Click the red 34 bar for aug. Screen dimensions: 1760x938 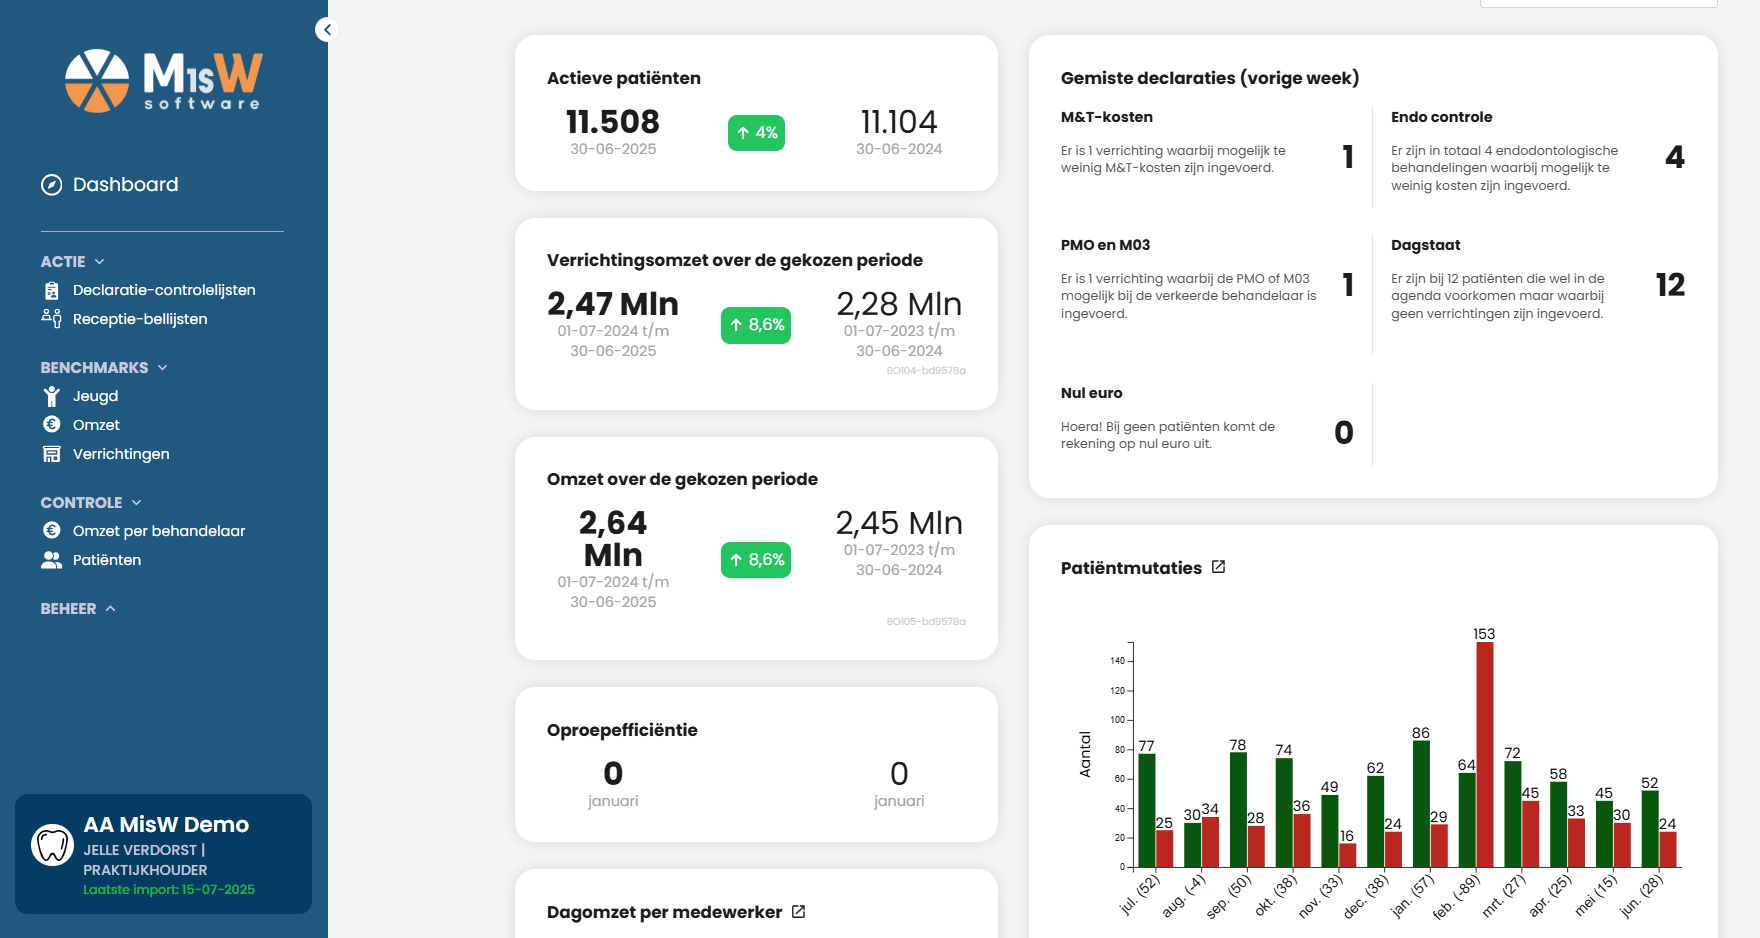(1211, 843)
